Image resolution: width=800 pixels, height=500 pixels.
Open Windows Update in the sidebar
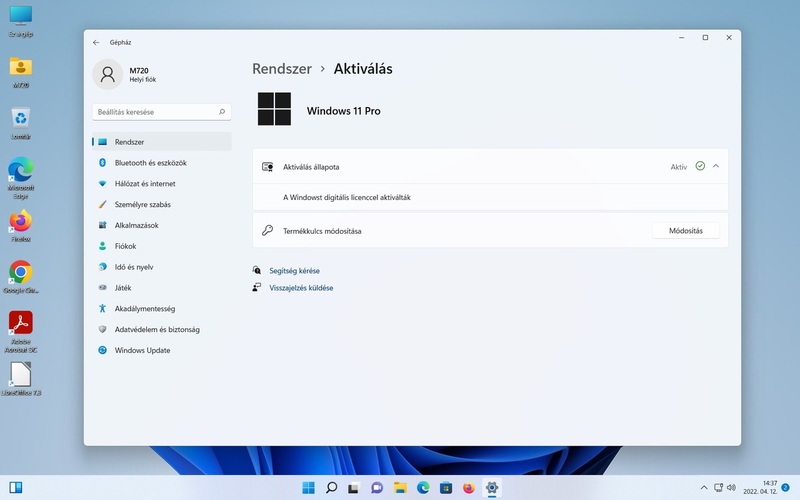(x=162, y=351)
